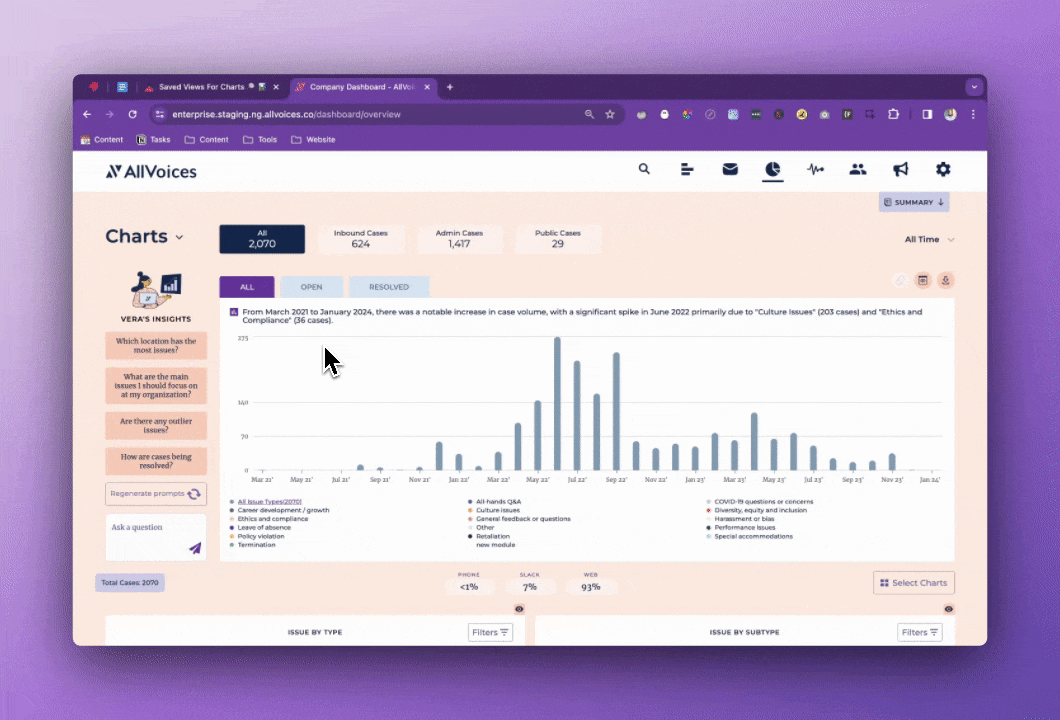The image size is (1060, 720).
Task: Open Filters for Issue By Type
Action: point(490,632)
